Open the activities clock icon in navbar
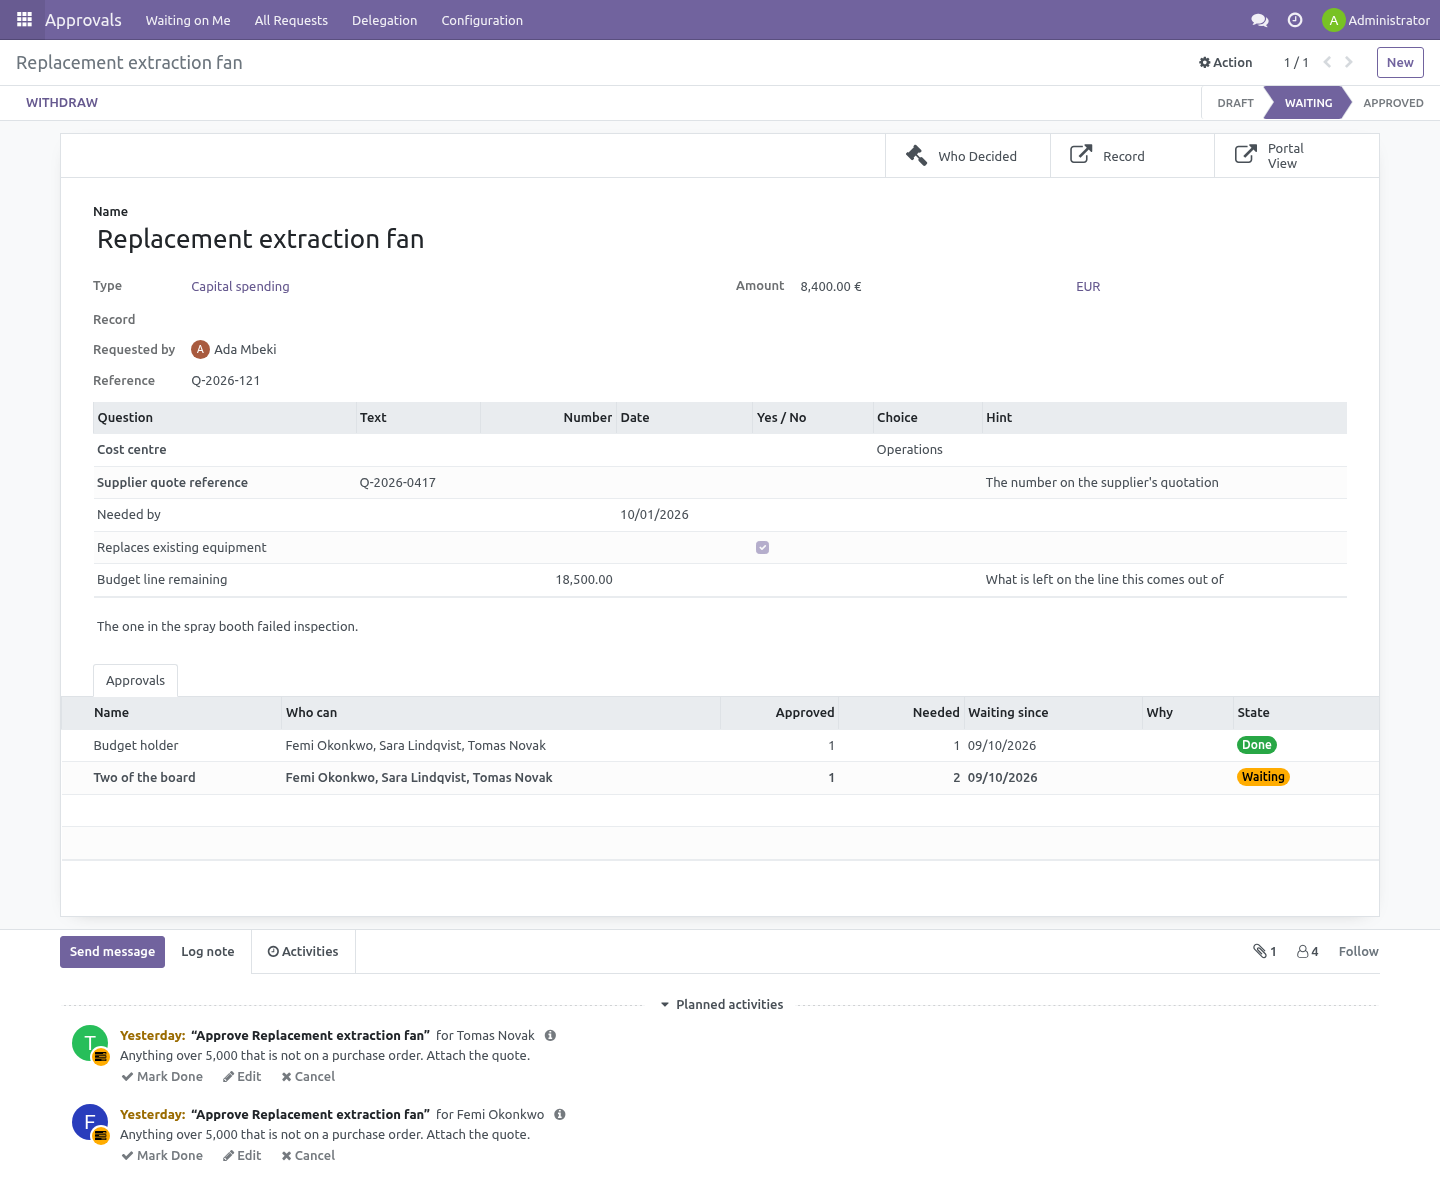Viewport: 1440px width, 1180px height. [x=1295, y=20]
